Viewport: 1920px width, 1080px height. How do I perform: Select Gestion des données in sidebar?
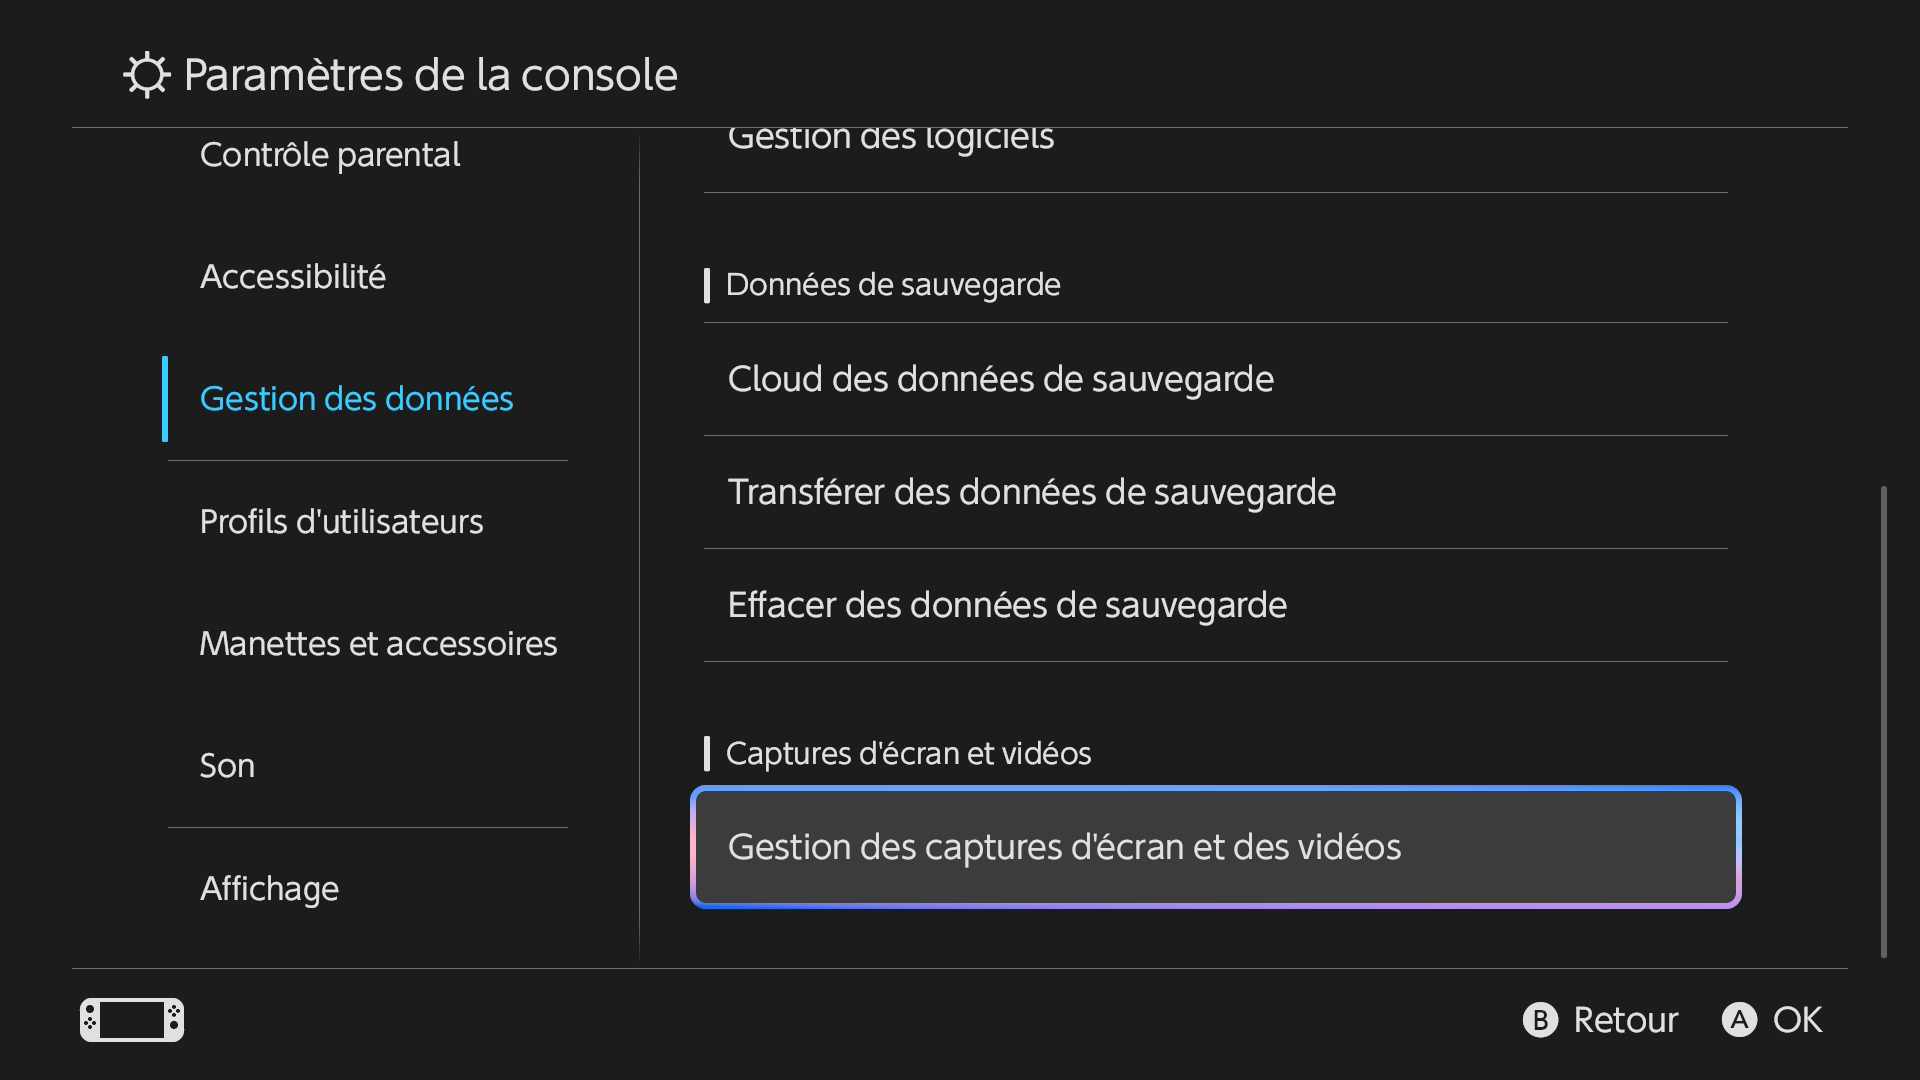pyautogui.click(x=356, y=399)
